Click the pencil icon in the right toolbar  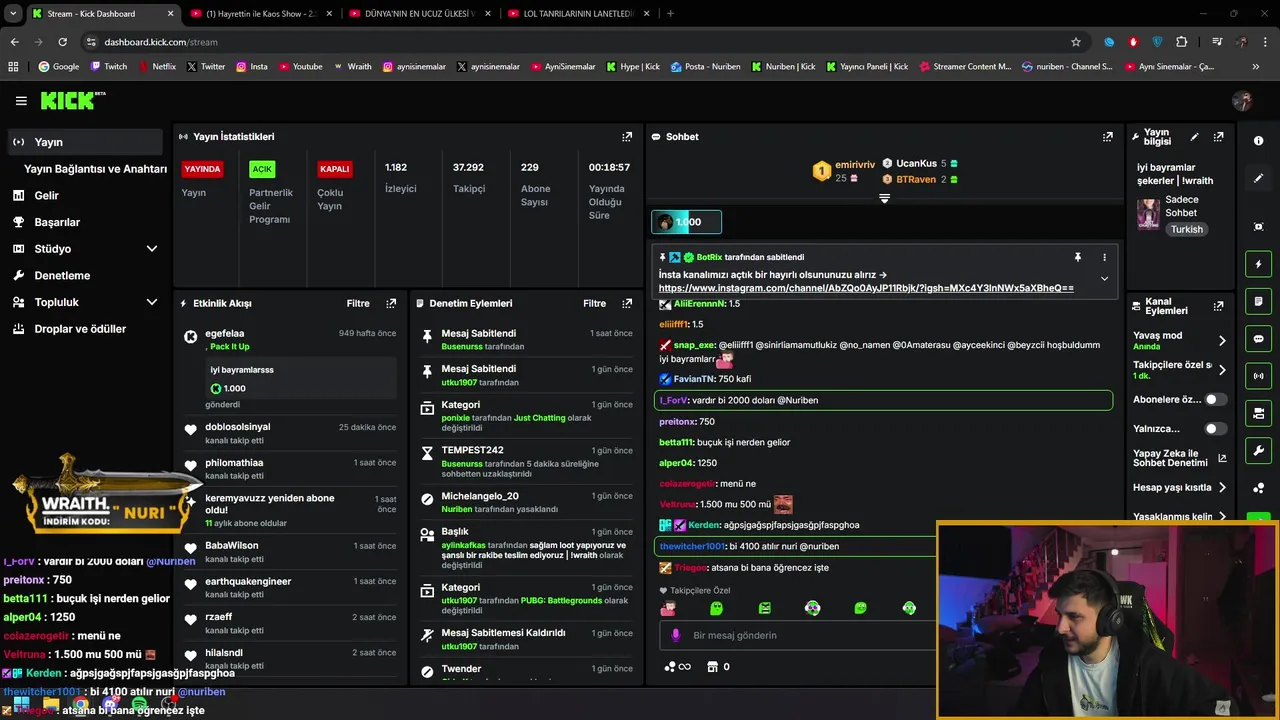click(1258, 178)
